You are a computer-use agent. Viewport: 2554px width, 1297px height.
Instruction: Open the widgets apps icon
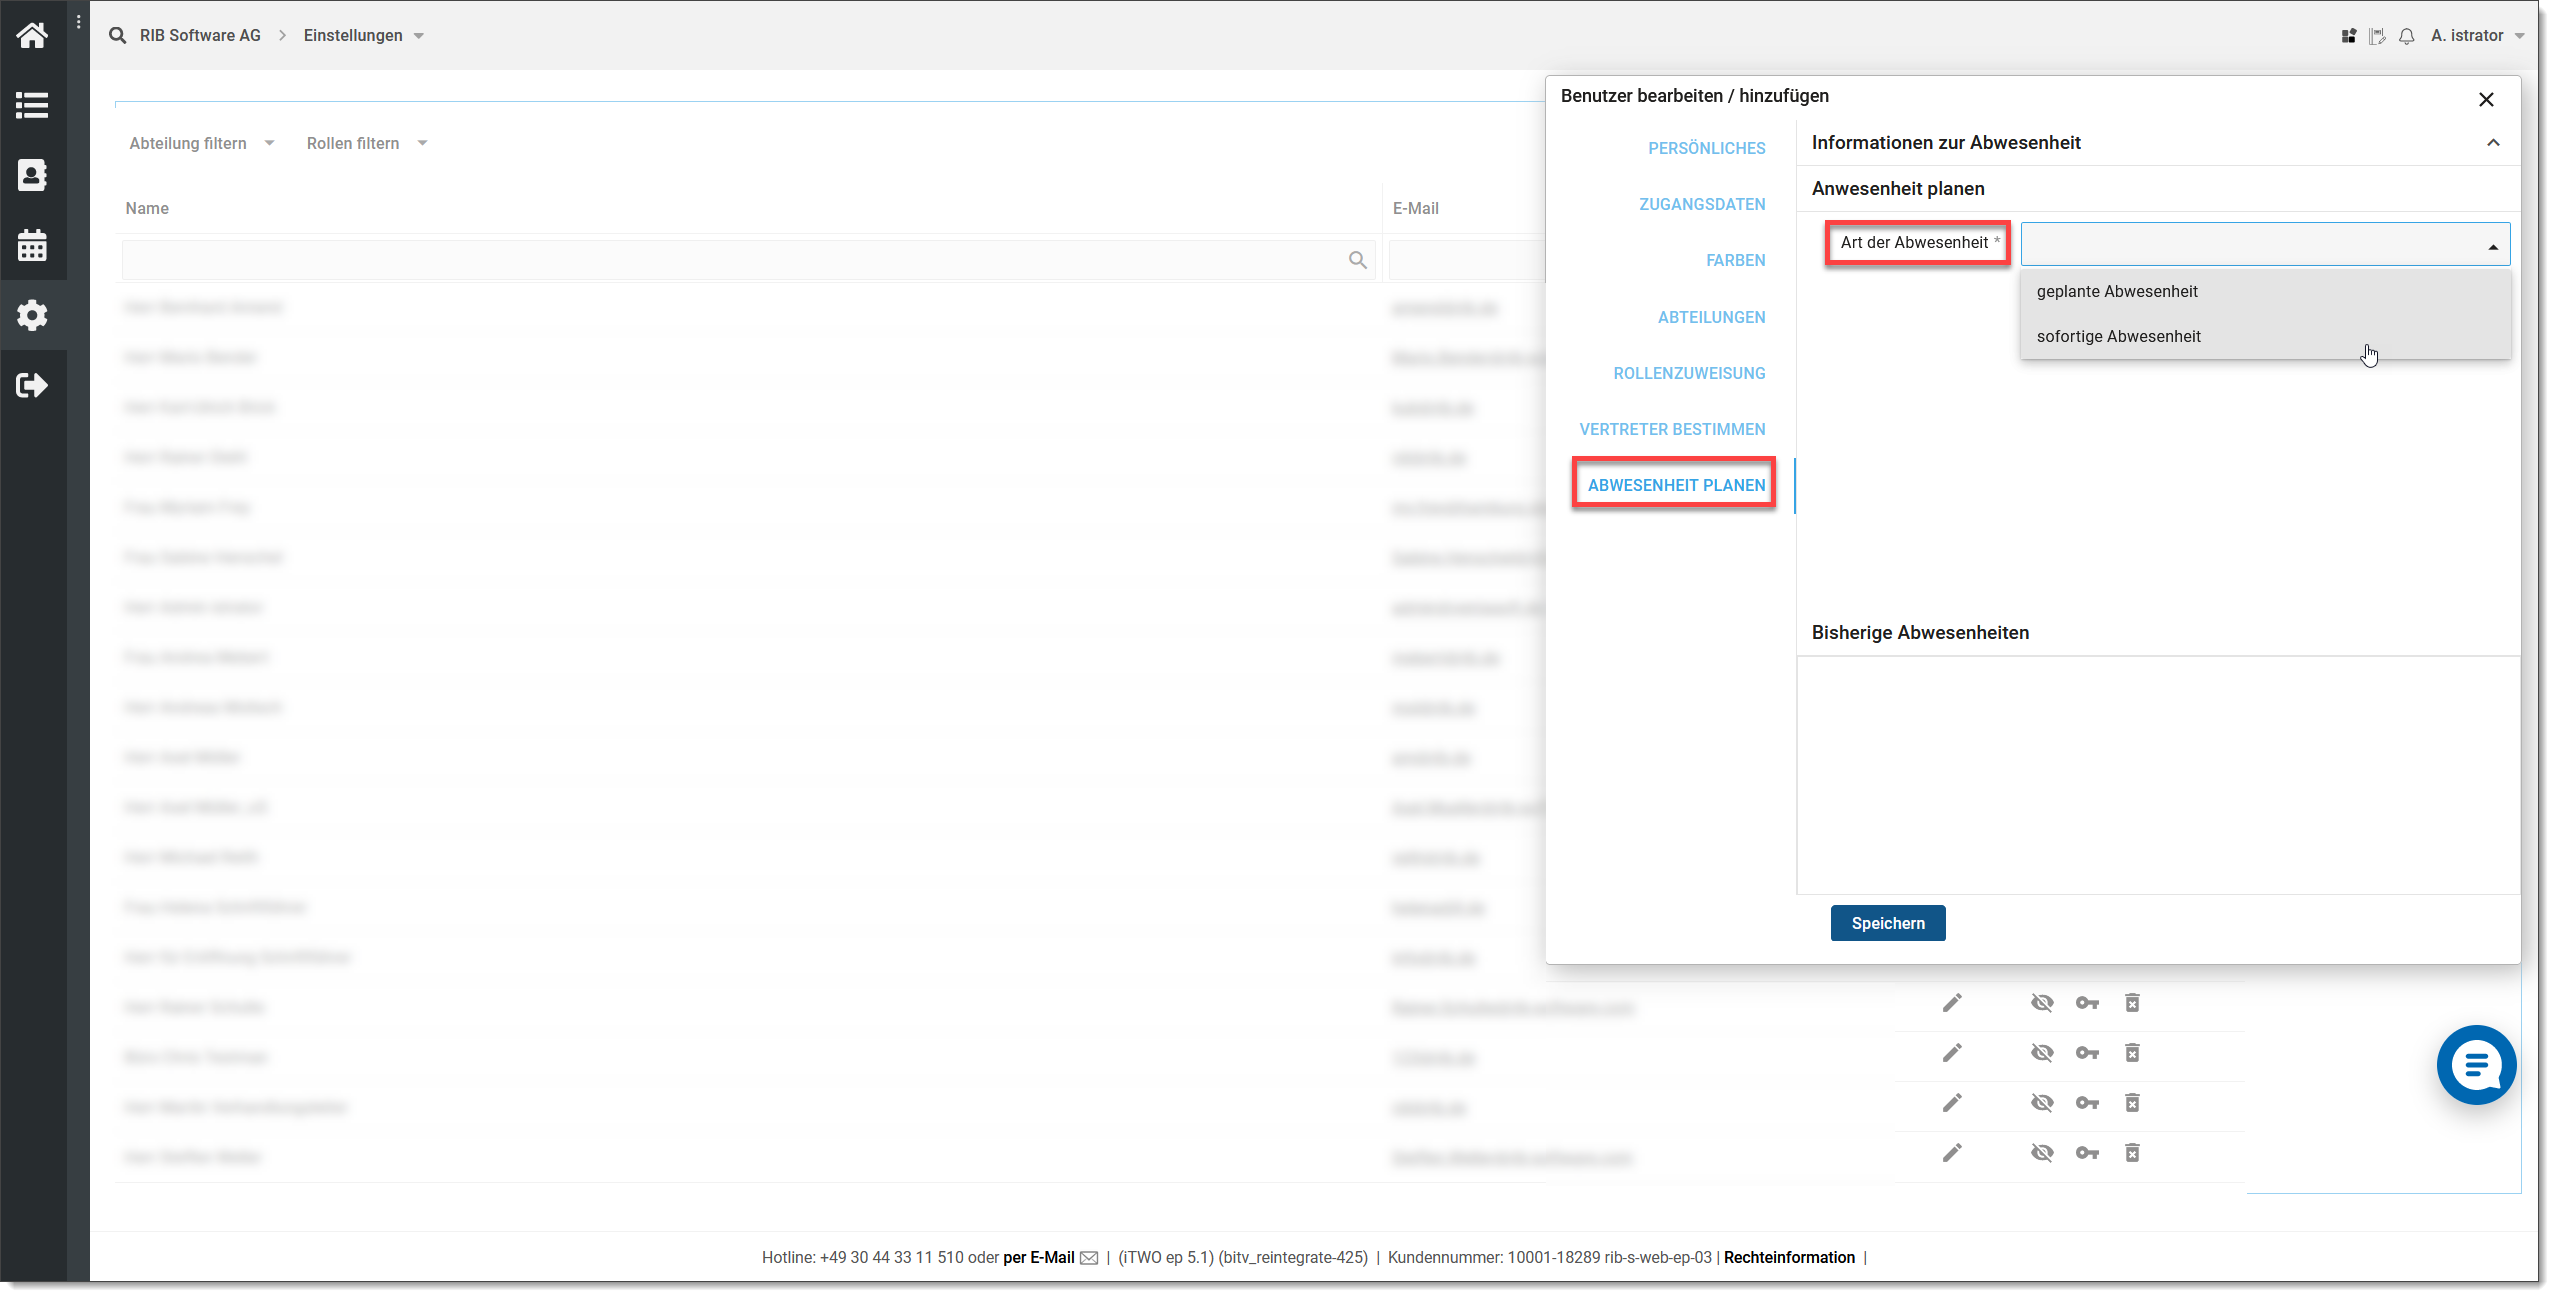pyautogui.click(x=2349, y=36)
